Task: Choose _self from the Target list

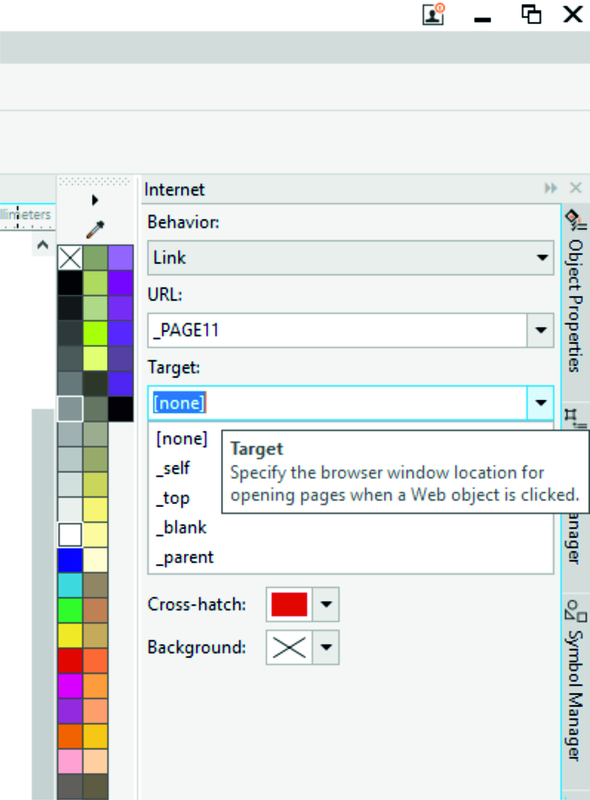Action: pos(173,468)
